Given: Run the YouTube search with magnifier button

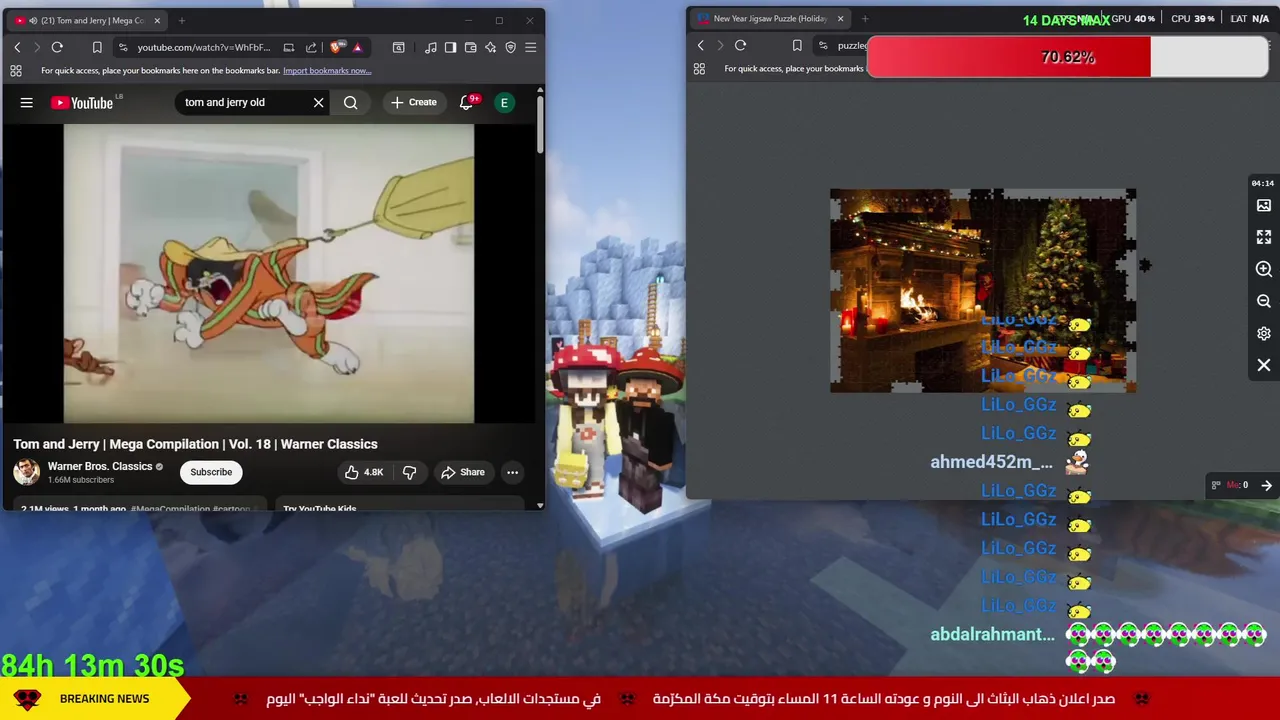Looking at the screenshot, I should 350,102.
